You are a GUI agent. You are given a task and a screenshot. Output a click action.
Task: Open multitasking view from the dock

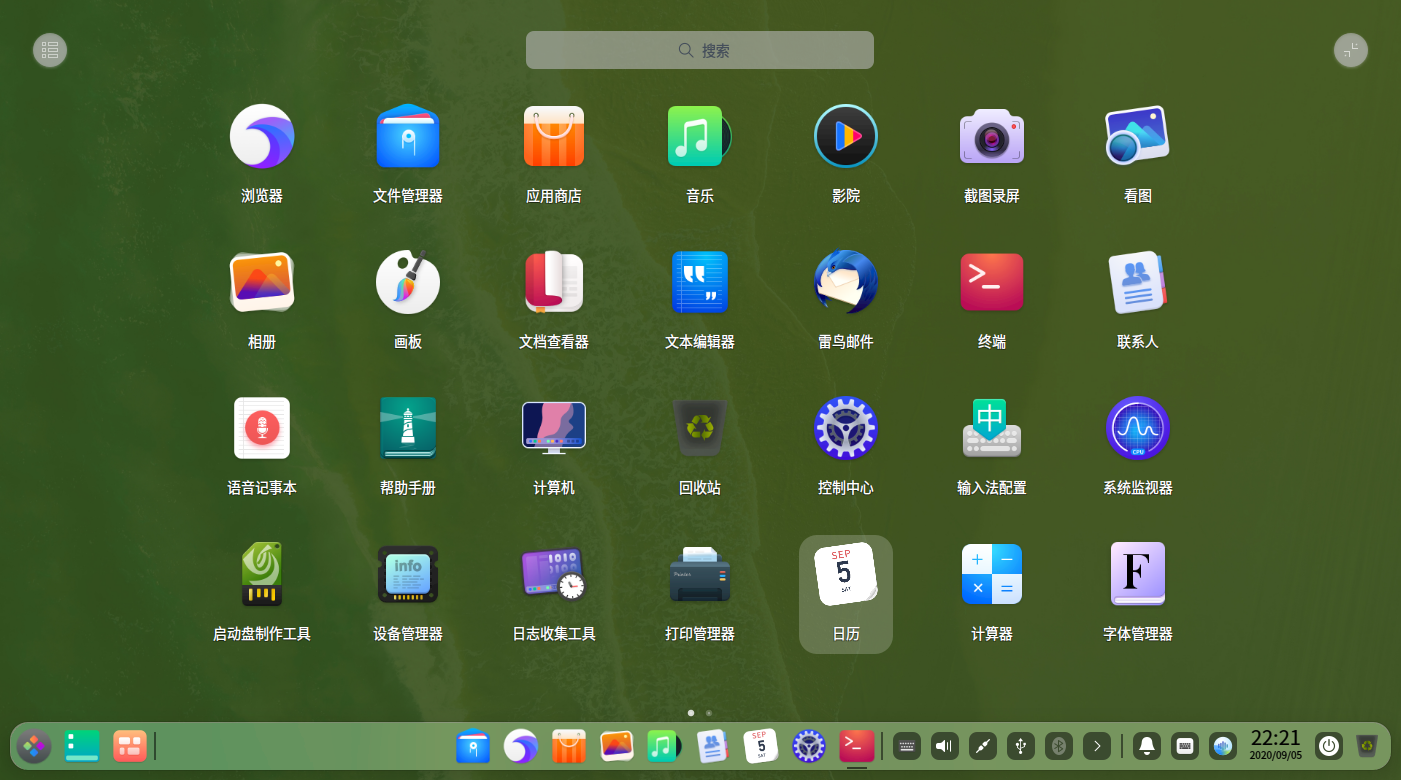click(130, 746)
